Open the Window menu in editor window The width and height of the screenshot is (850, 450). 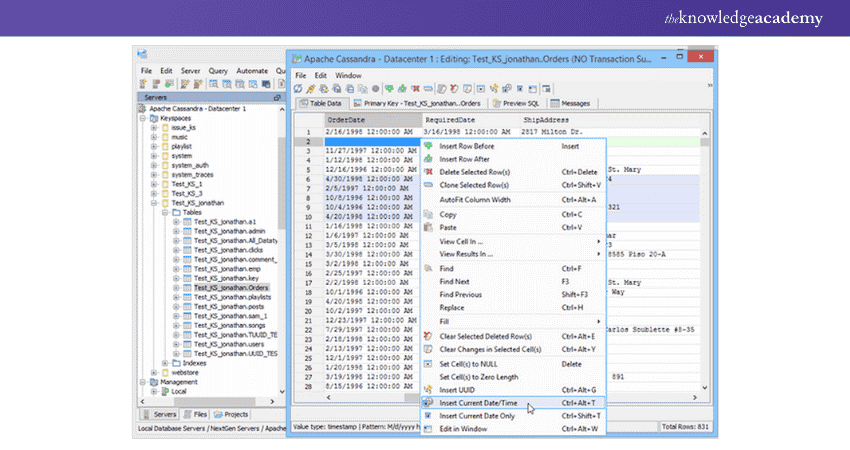pyautogui.click(x=348, y=75)
